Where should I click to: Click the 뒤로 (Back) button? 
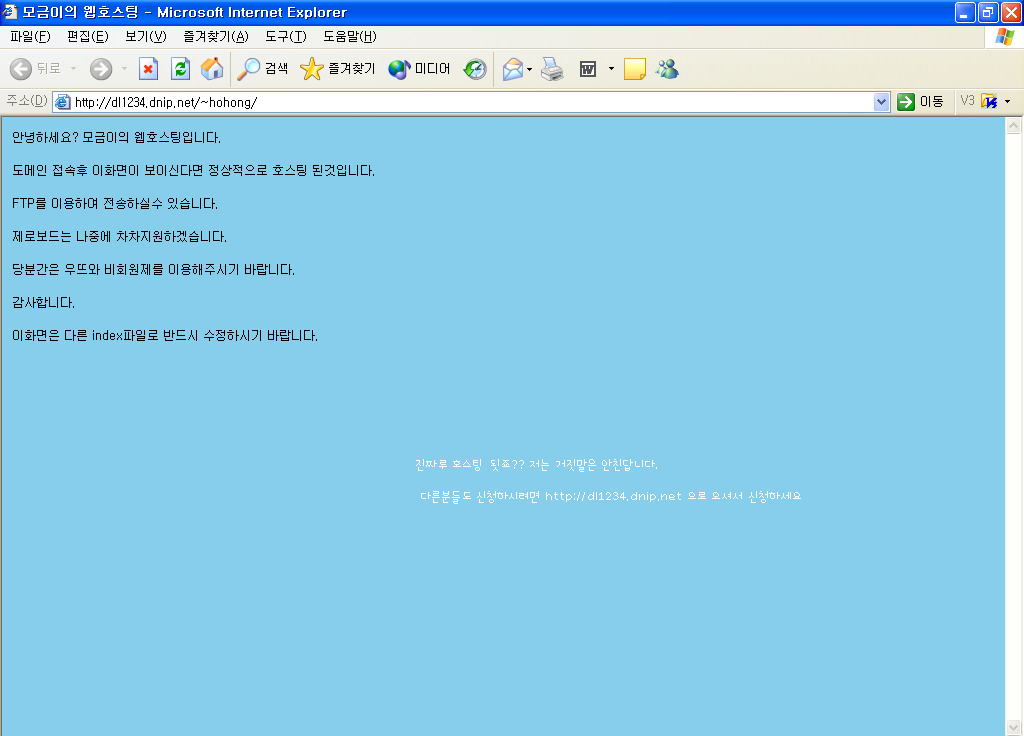tap(36, 69)
